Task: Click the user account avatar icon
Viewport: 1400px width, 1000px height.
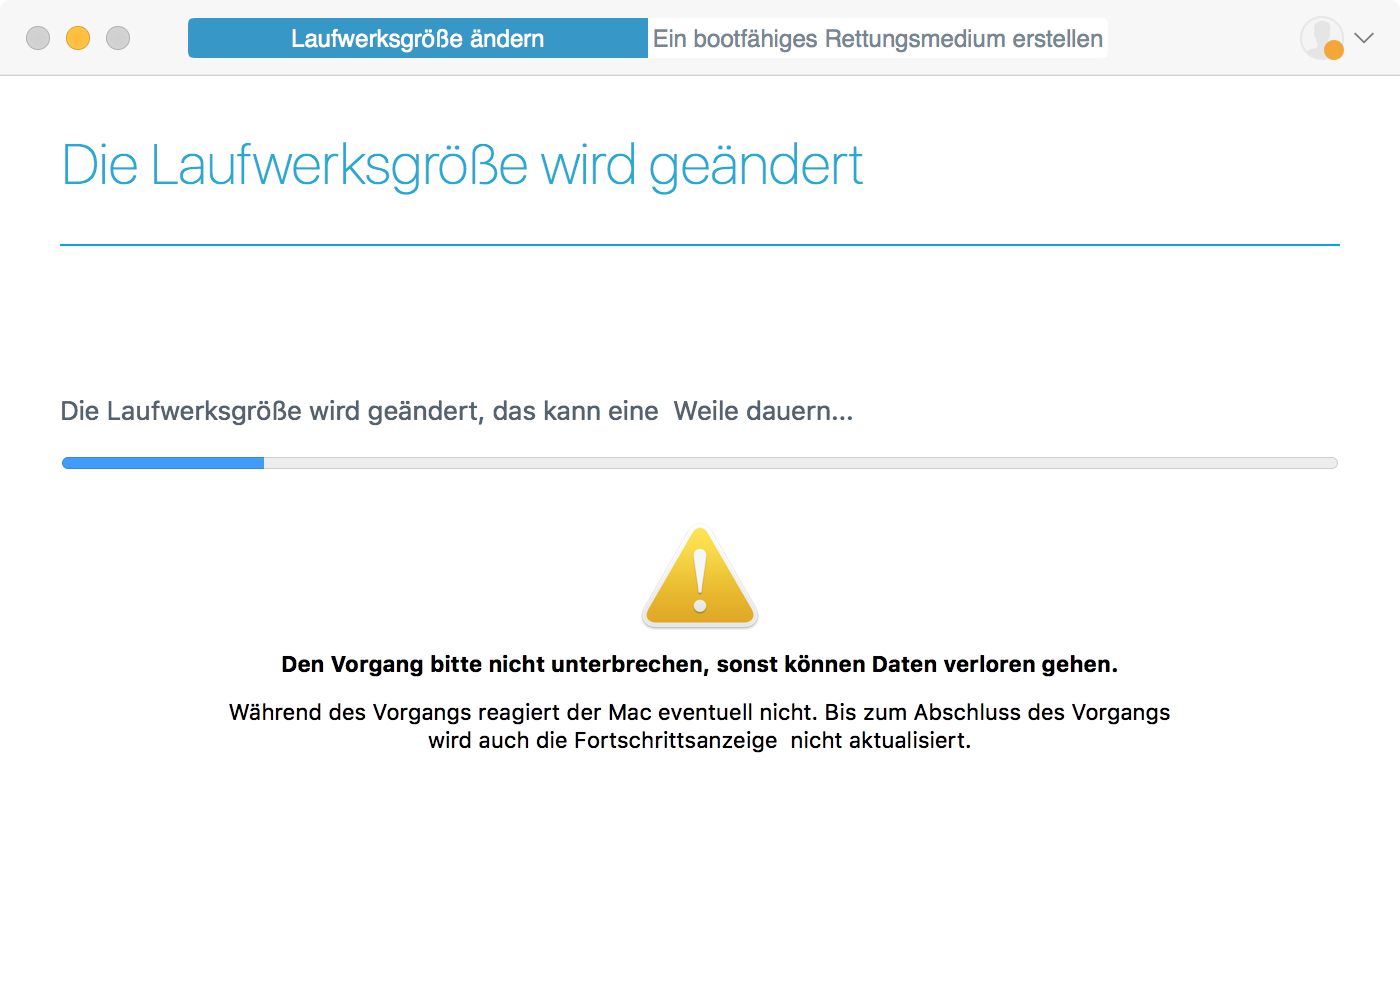Action: (x=1319, y=36)
